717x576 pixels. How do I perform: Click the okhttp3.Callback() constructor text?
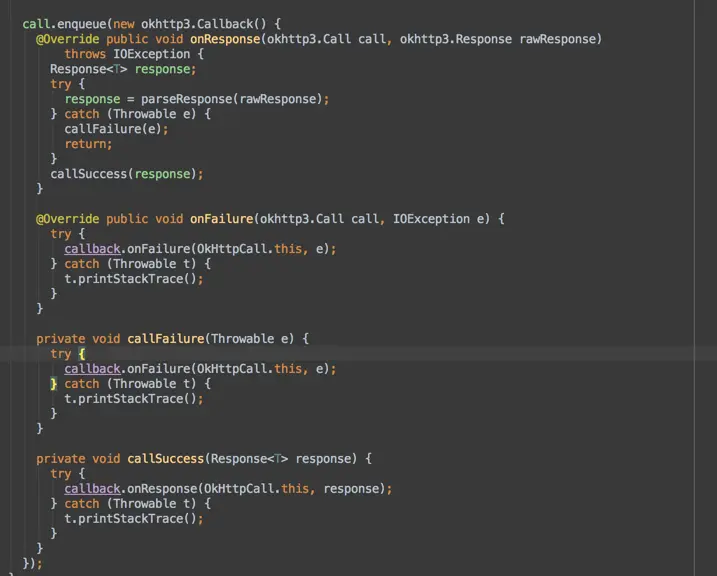coord(203,24)
